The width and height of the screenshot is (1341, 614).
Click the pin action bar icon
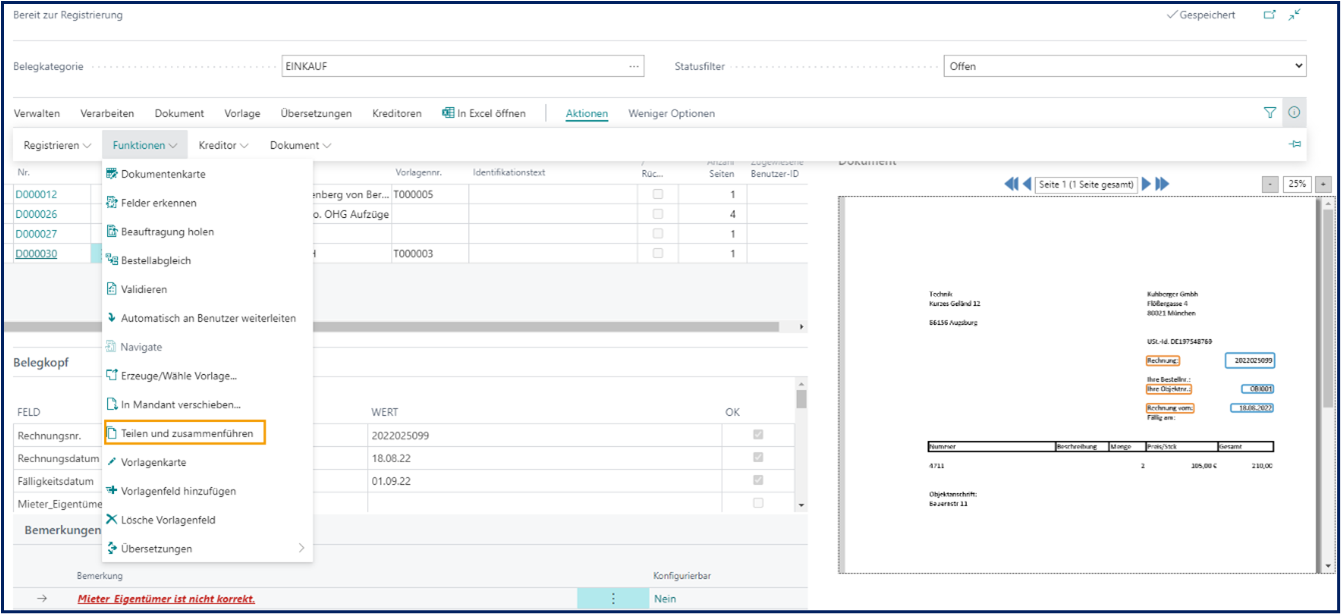tap(1295, 145)
